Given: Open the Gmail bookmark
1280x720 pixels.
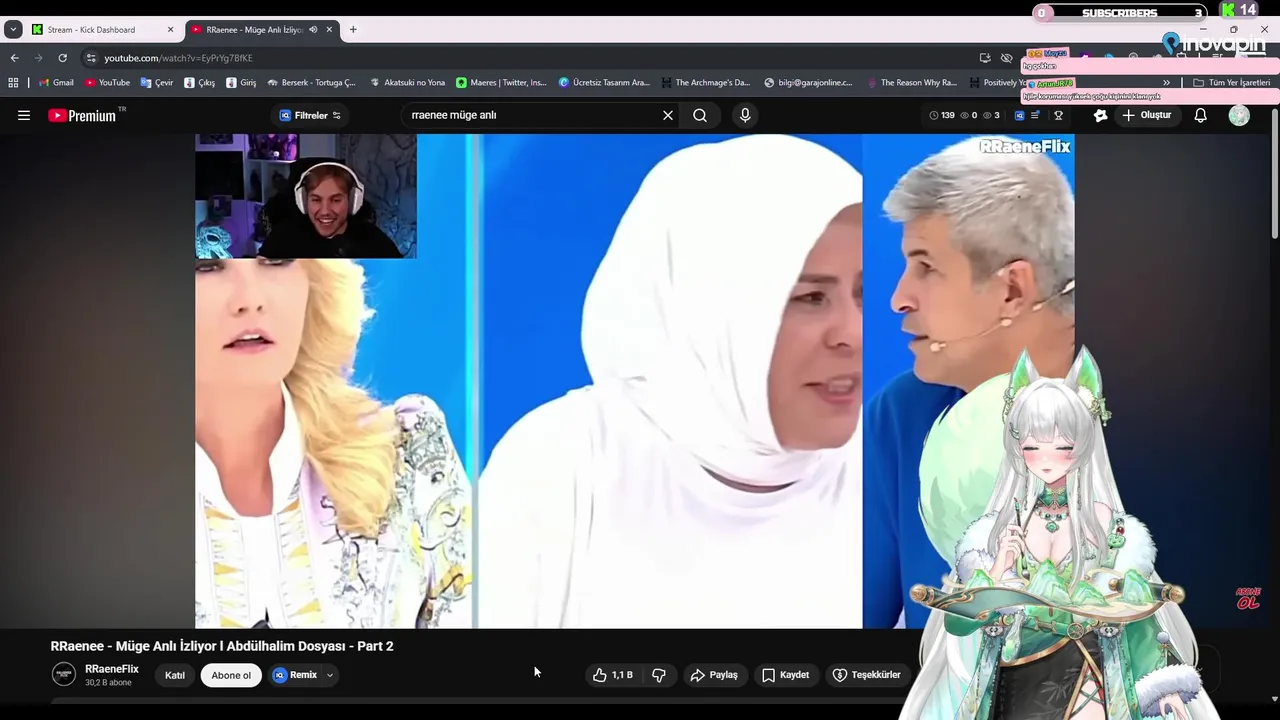Looking at the screenshot, I should 56,82.
